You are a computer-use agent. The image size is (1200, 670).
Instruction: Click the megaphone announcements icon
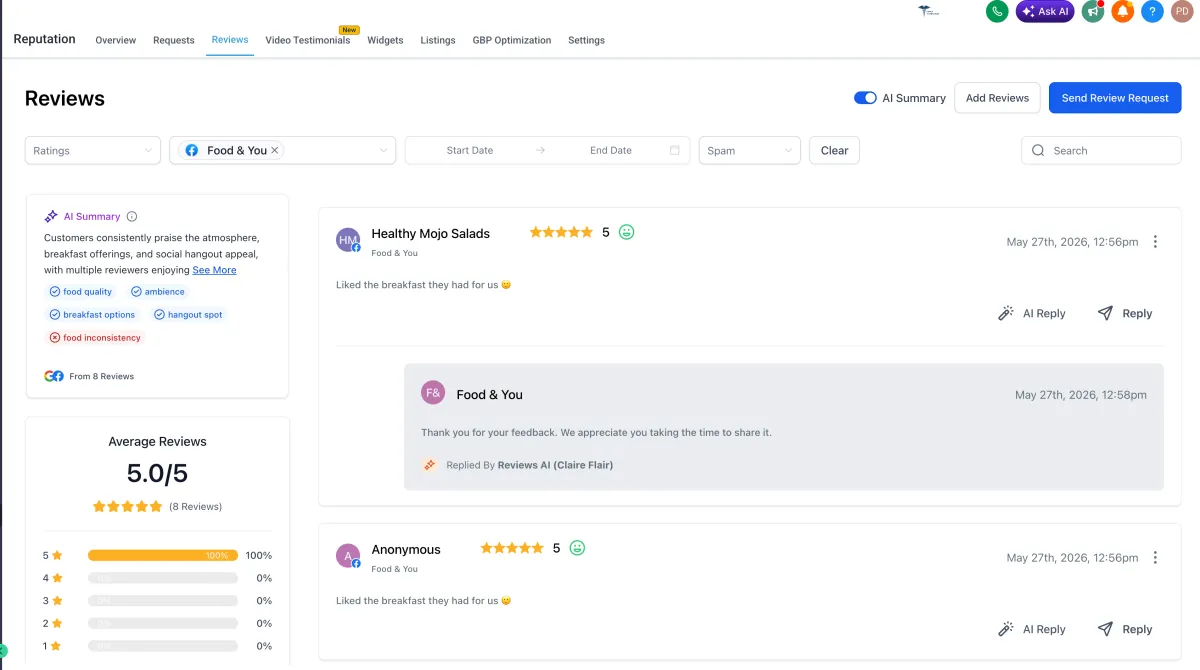pos(1093,11)
